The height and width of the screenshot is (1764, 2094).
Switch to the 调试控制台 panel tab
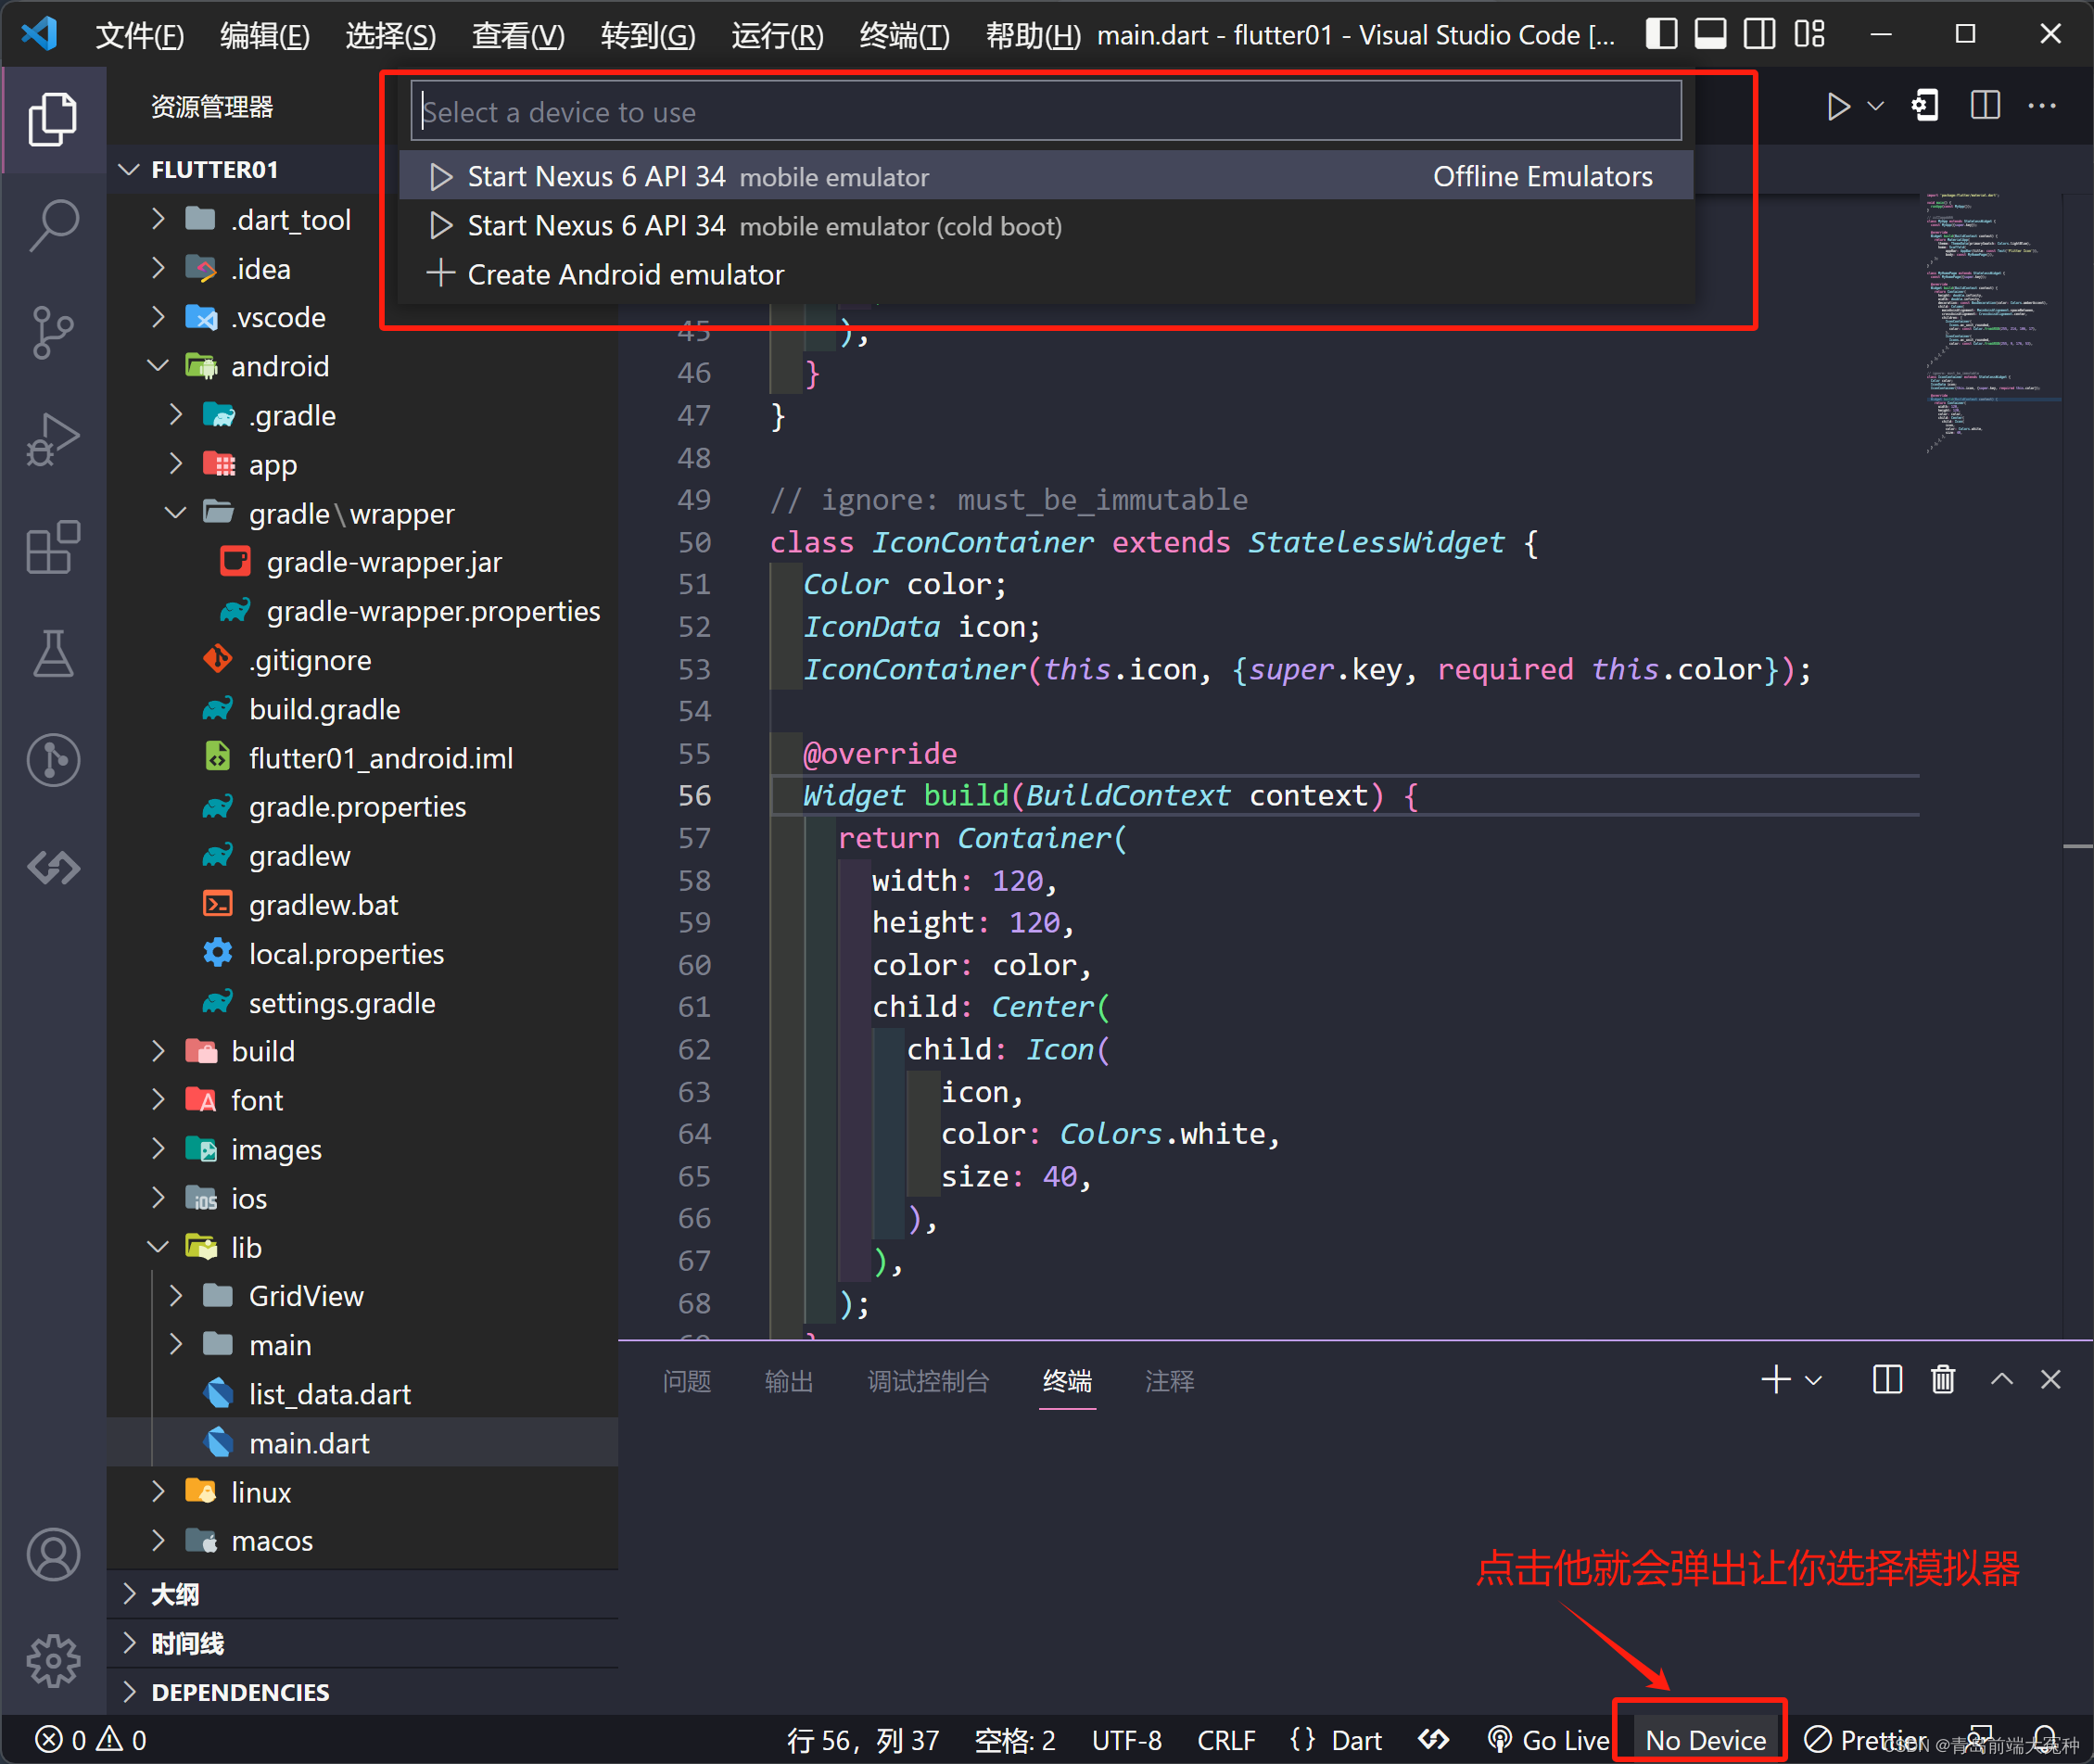coord(927,1381)
